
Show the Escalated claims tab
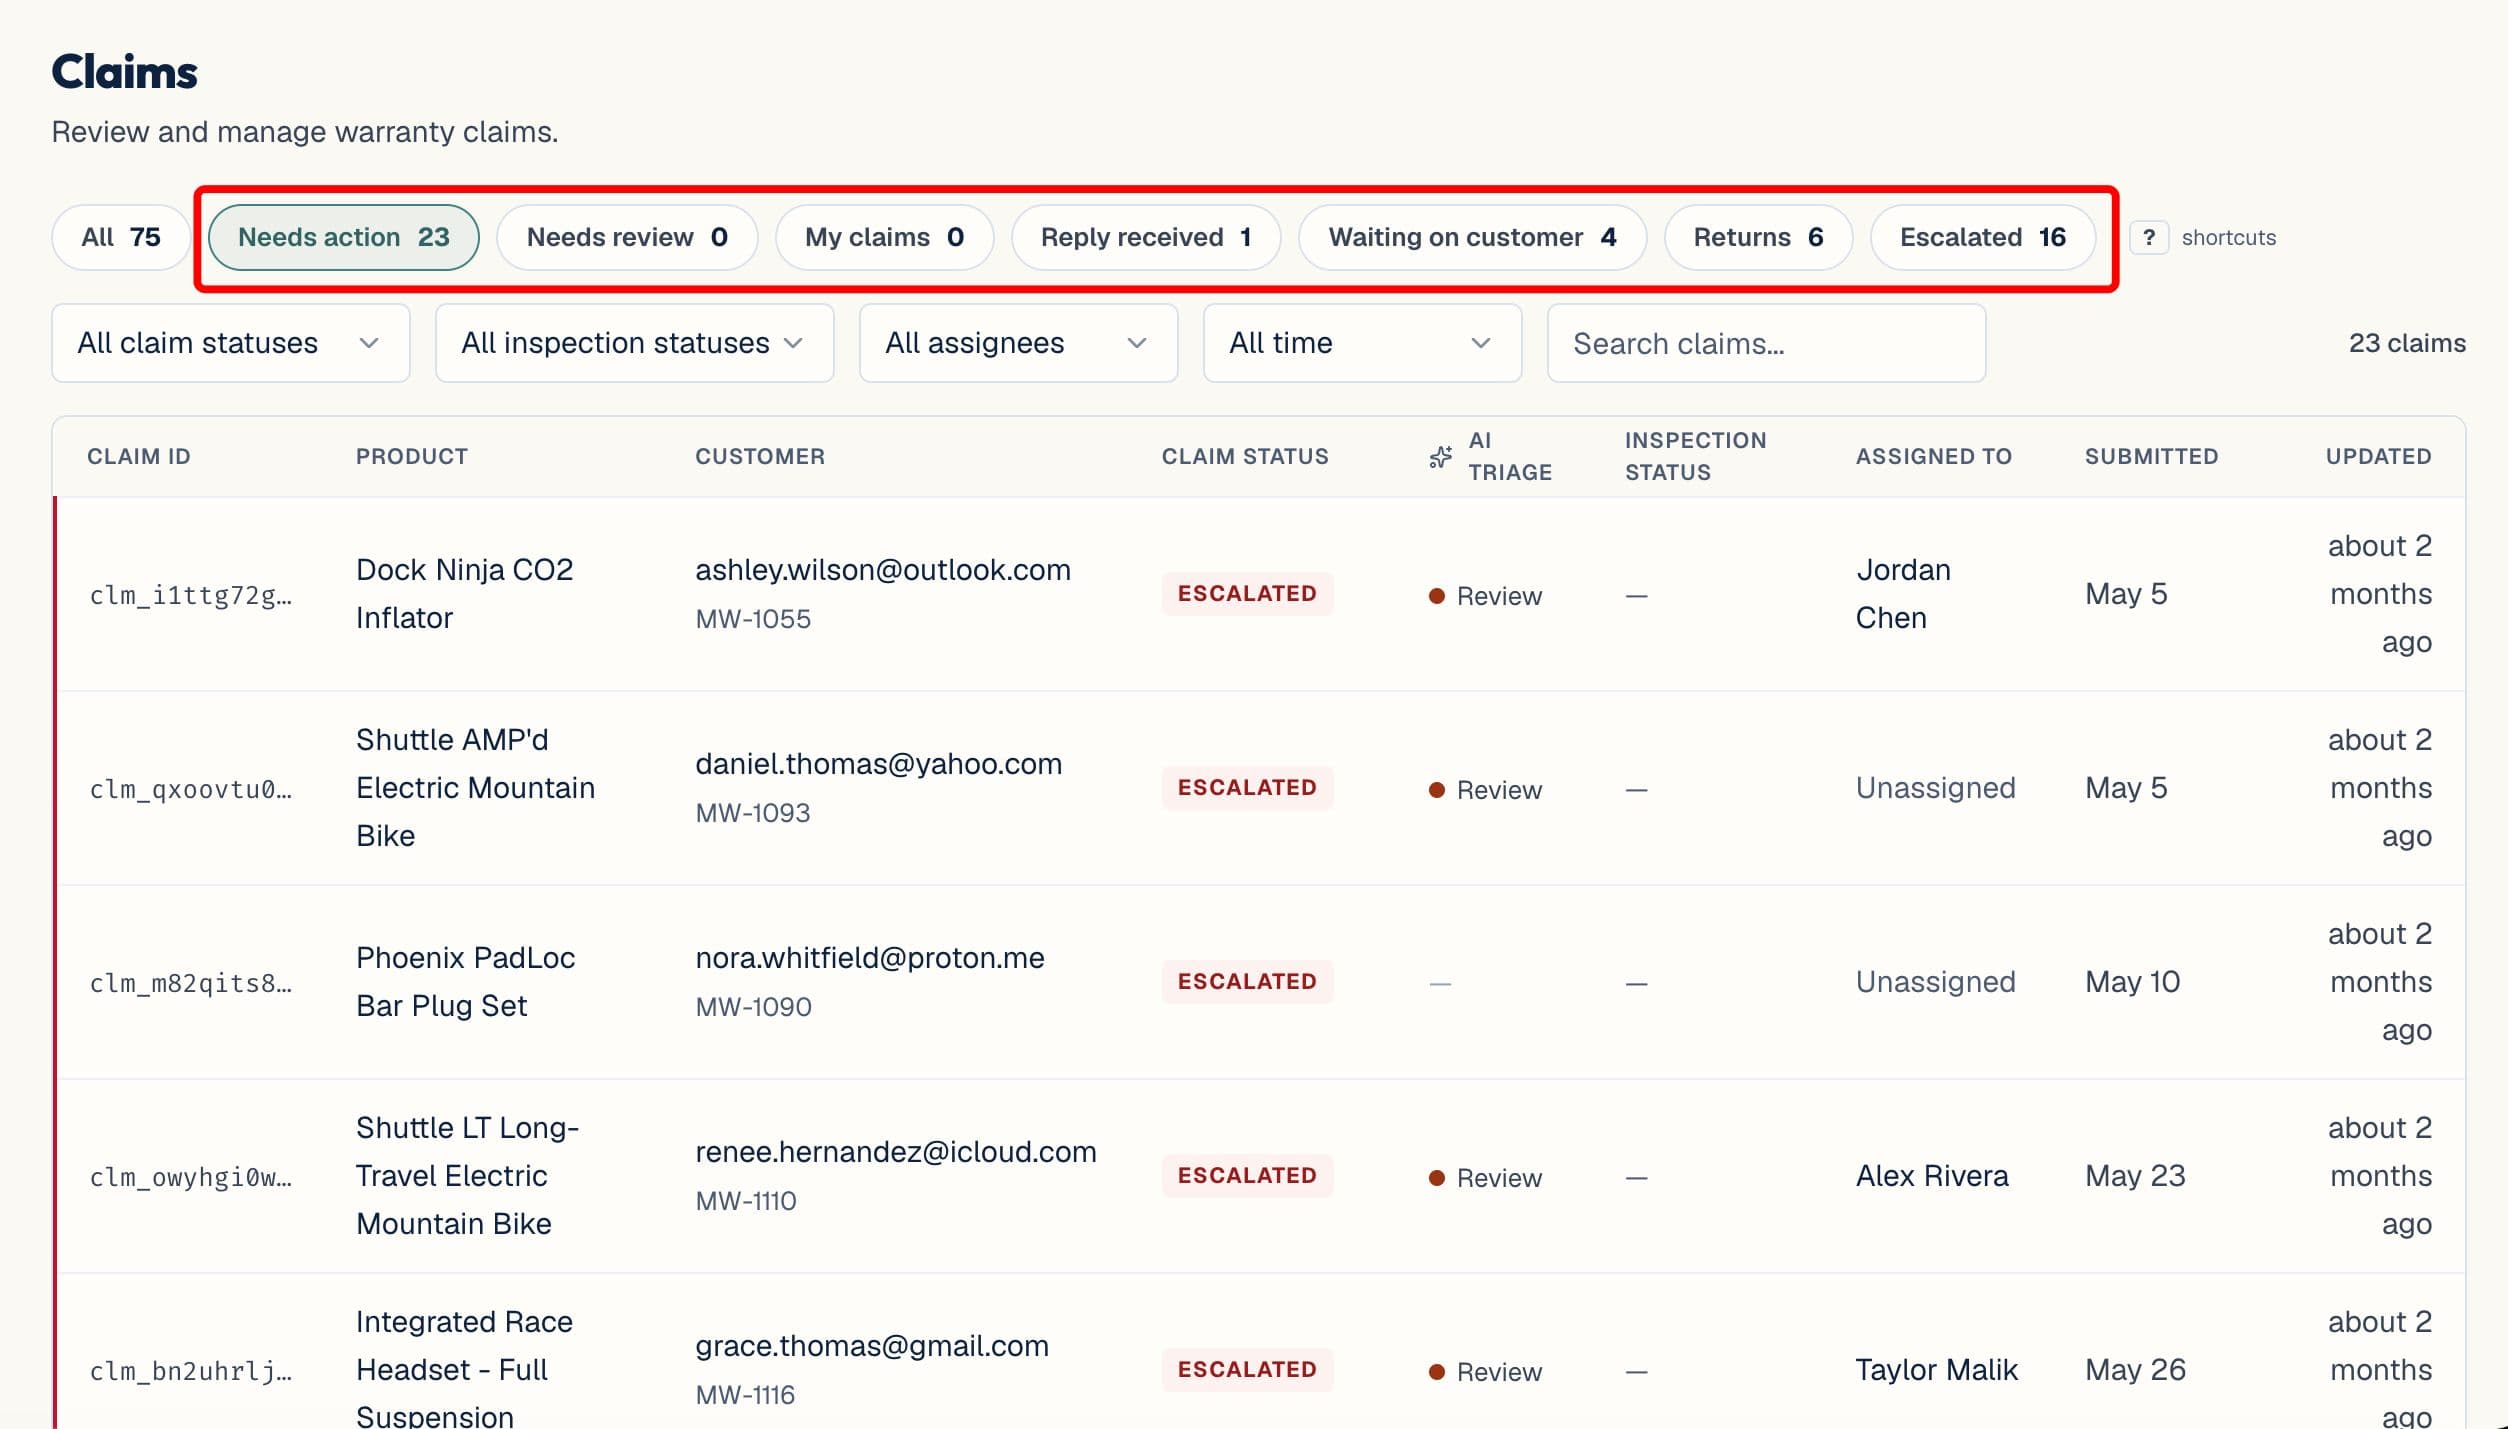coord(1982,238)
